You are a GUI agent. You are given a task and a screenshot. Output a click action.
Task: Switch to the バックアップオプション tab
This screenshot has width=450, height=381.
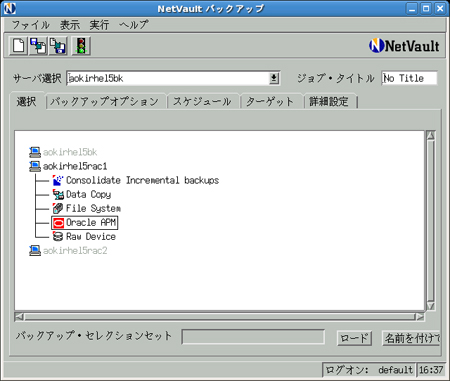click(104, 101)
